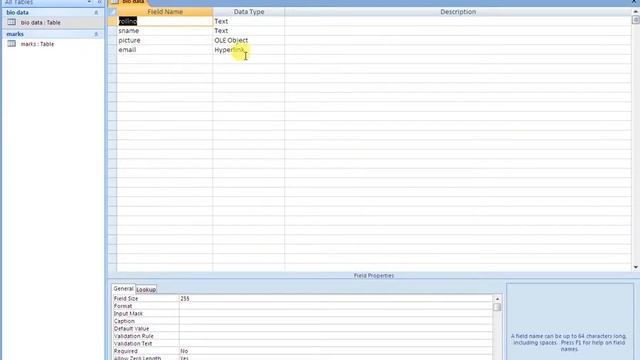Select the sname field name cell
Image resolution: width=640 pixels, height=360 pixels.
[164, 31]
